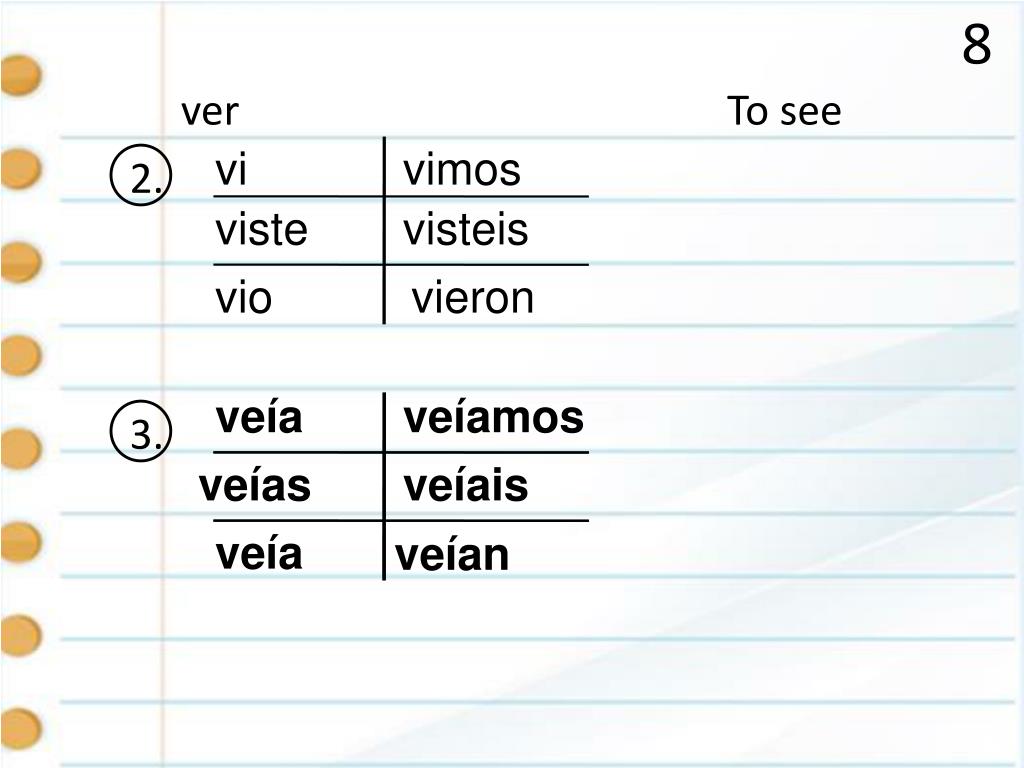Click the circled number 3 marker

click(140, 431)
